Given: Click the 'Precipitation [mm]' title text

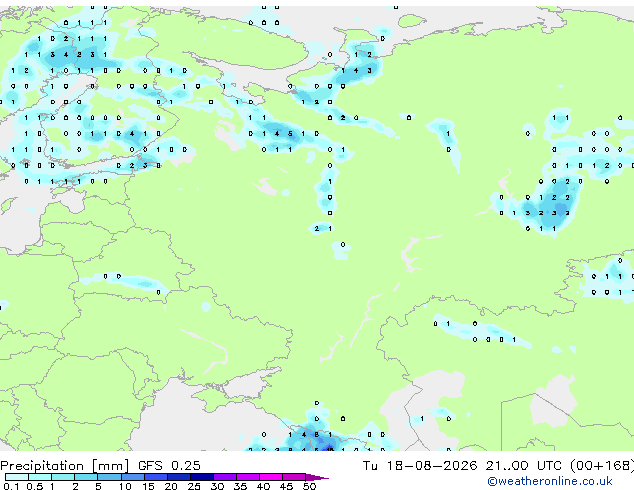Looking at the screenshot, I should pos(65,466).
